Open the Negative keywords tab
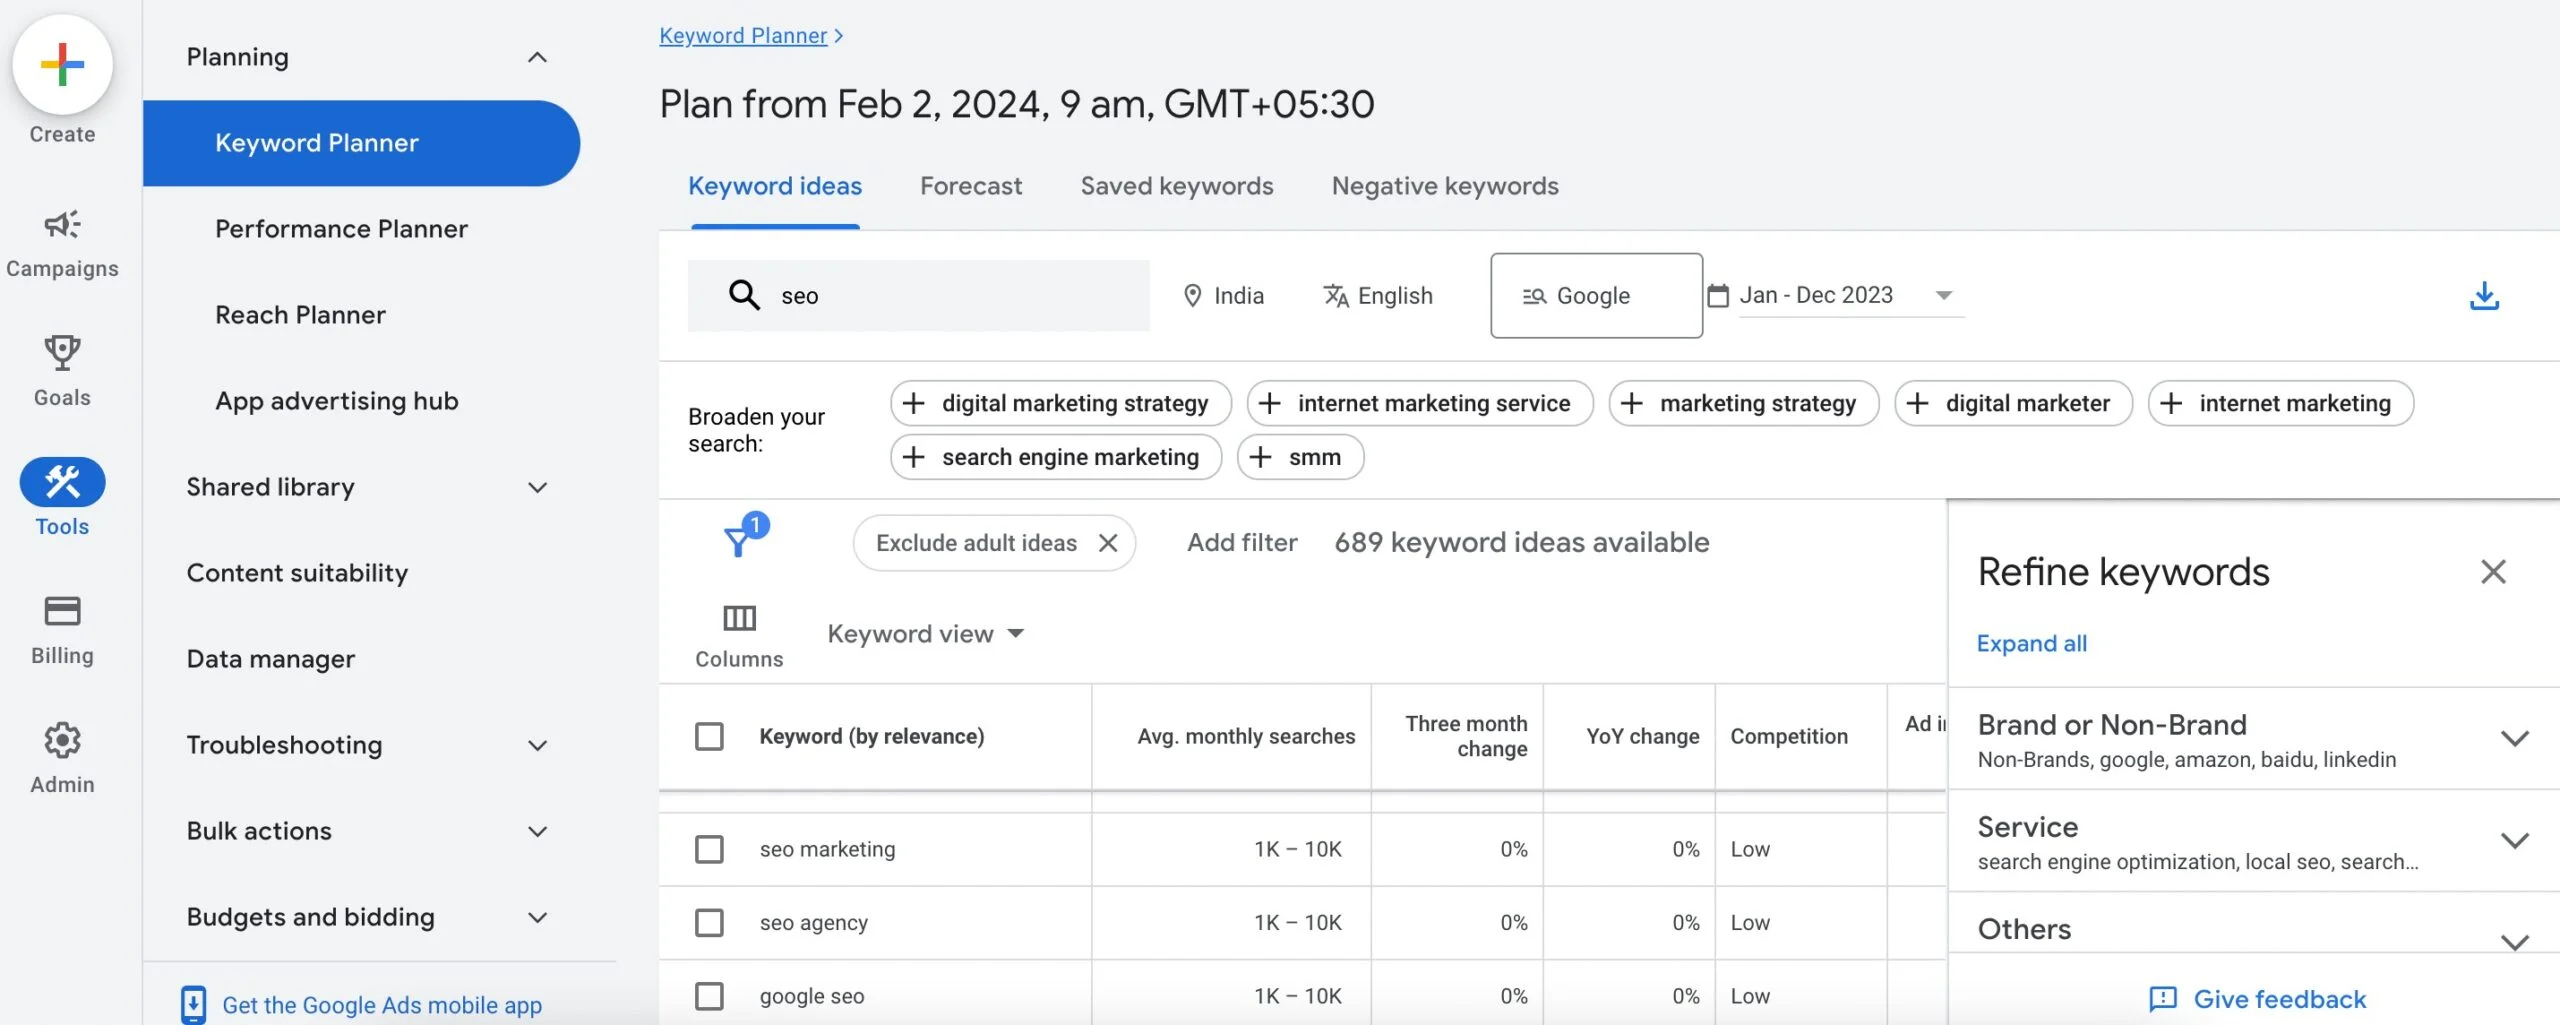 coord(1444,186)
